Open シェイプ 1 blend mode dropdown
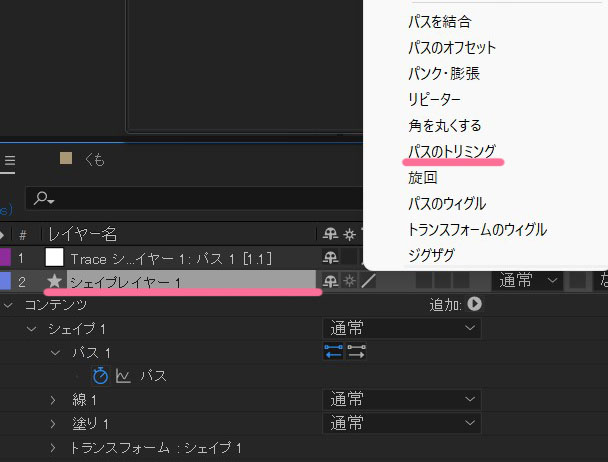Screen dimensions: 608x462 tap(402, 328)
